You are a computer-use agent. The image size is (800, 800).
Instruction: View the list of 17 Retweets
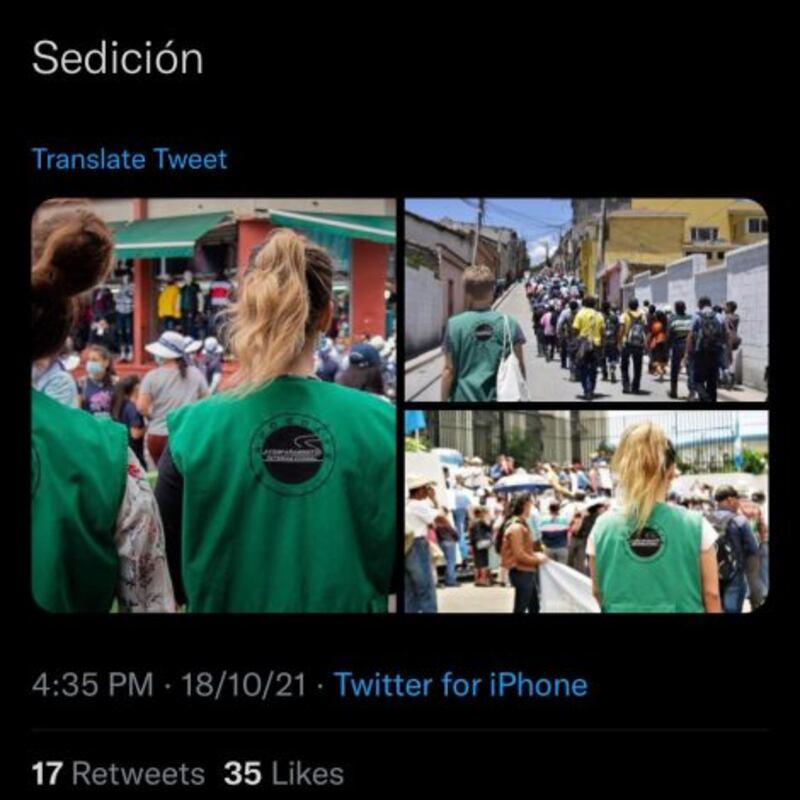(x=118, y=773)
